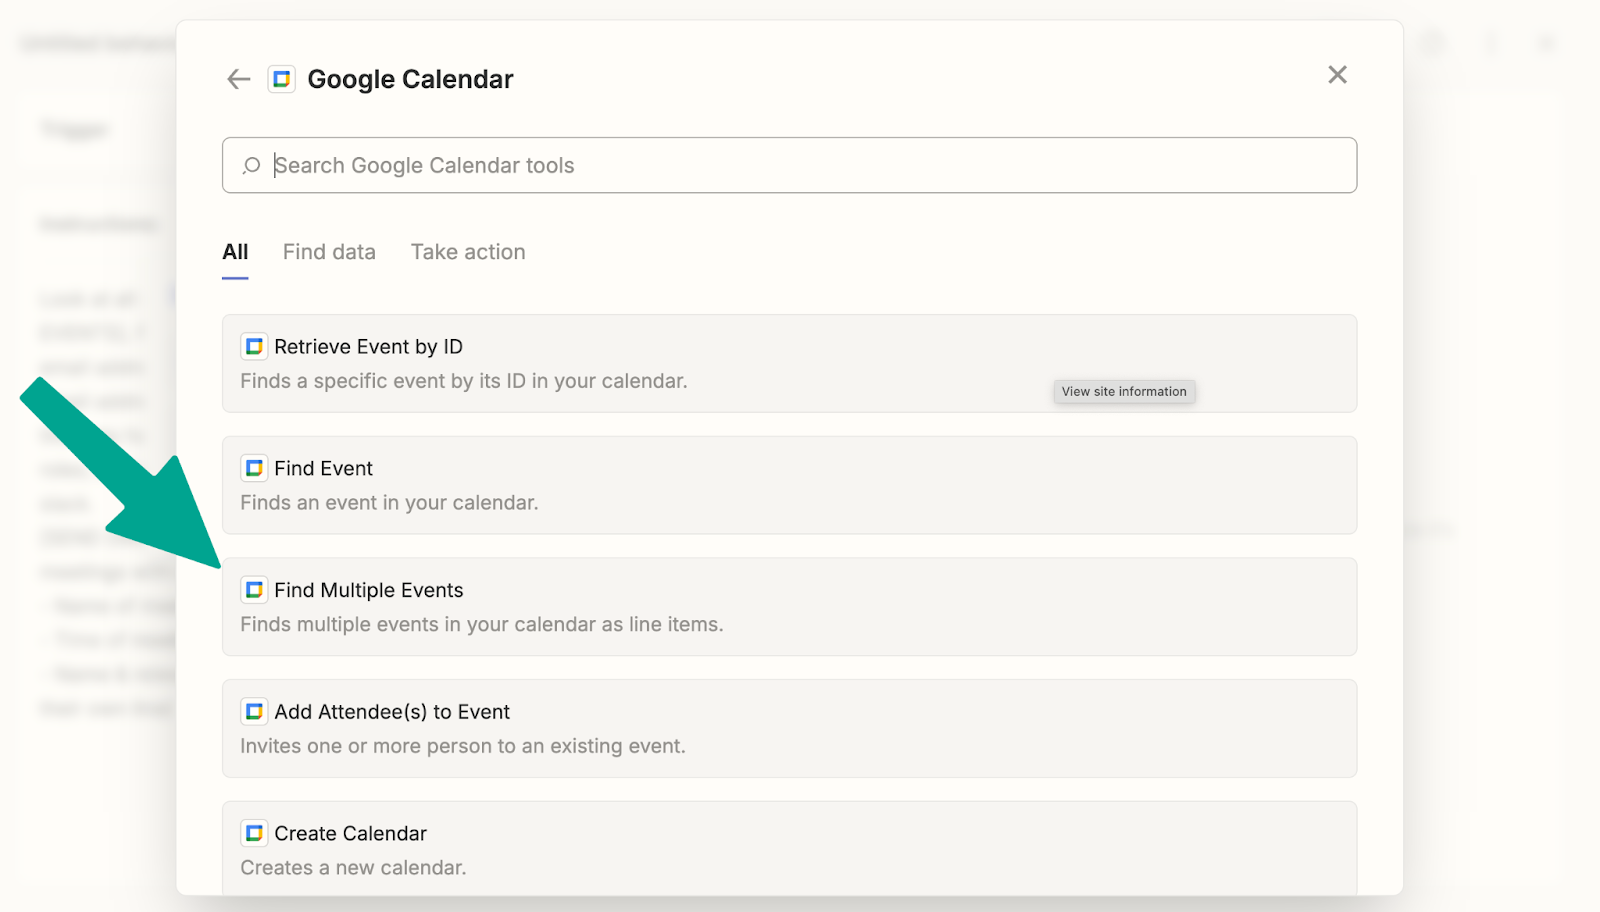The width and height of the screenshot is (1600, 912).
Task: Click 'Finds multiple events' description text
Action: coord(481,624)
